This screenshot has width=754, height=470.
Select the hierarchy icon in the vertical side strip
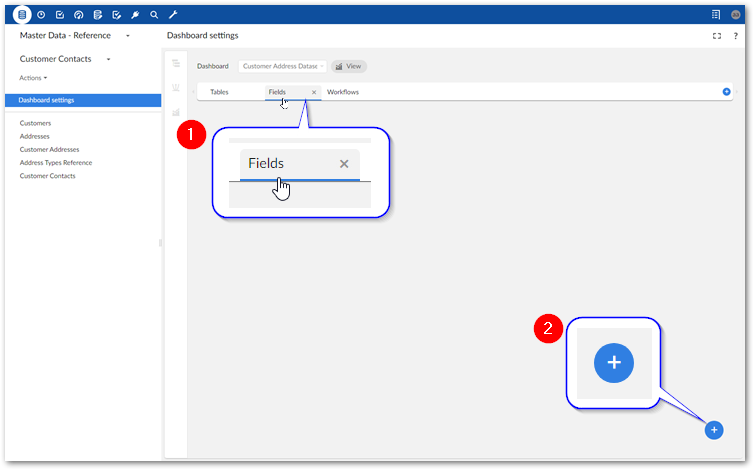(x=176, y=63)
